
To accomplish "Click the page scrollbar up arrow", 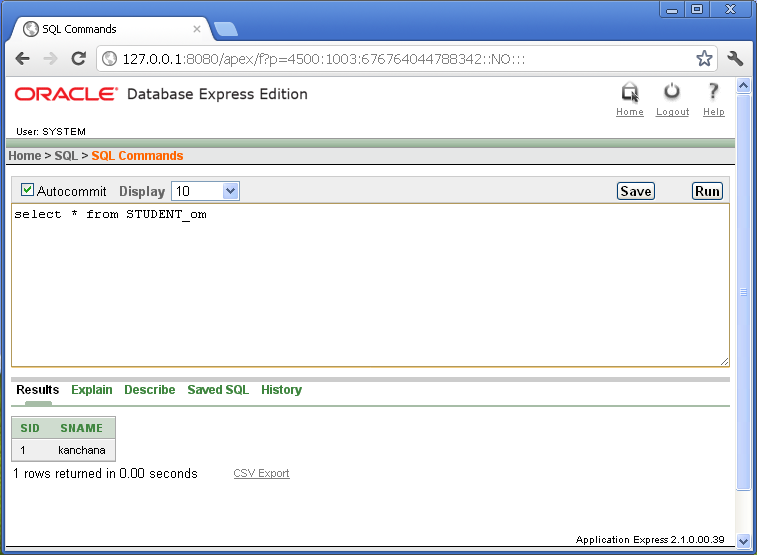I will point(743,86).
